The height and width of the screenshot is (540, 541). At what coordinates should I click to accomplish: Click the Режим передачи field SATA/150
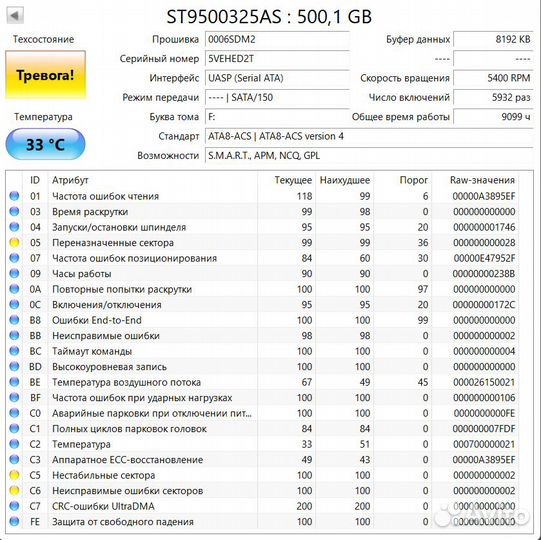[277, 97]
